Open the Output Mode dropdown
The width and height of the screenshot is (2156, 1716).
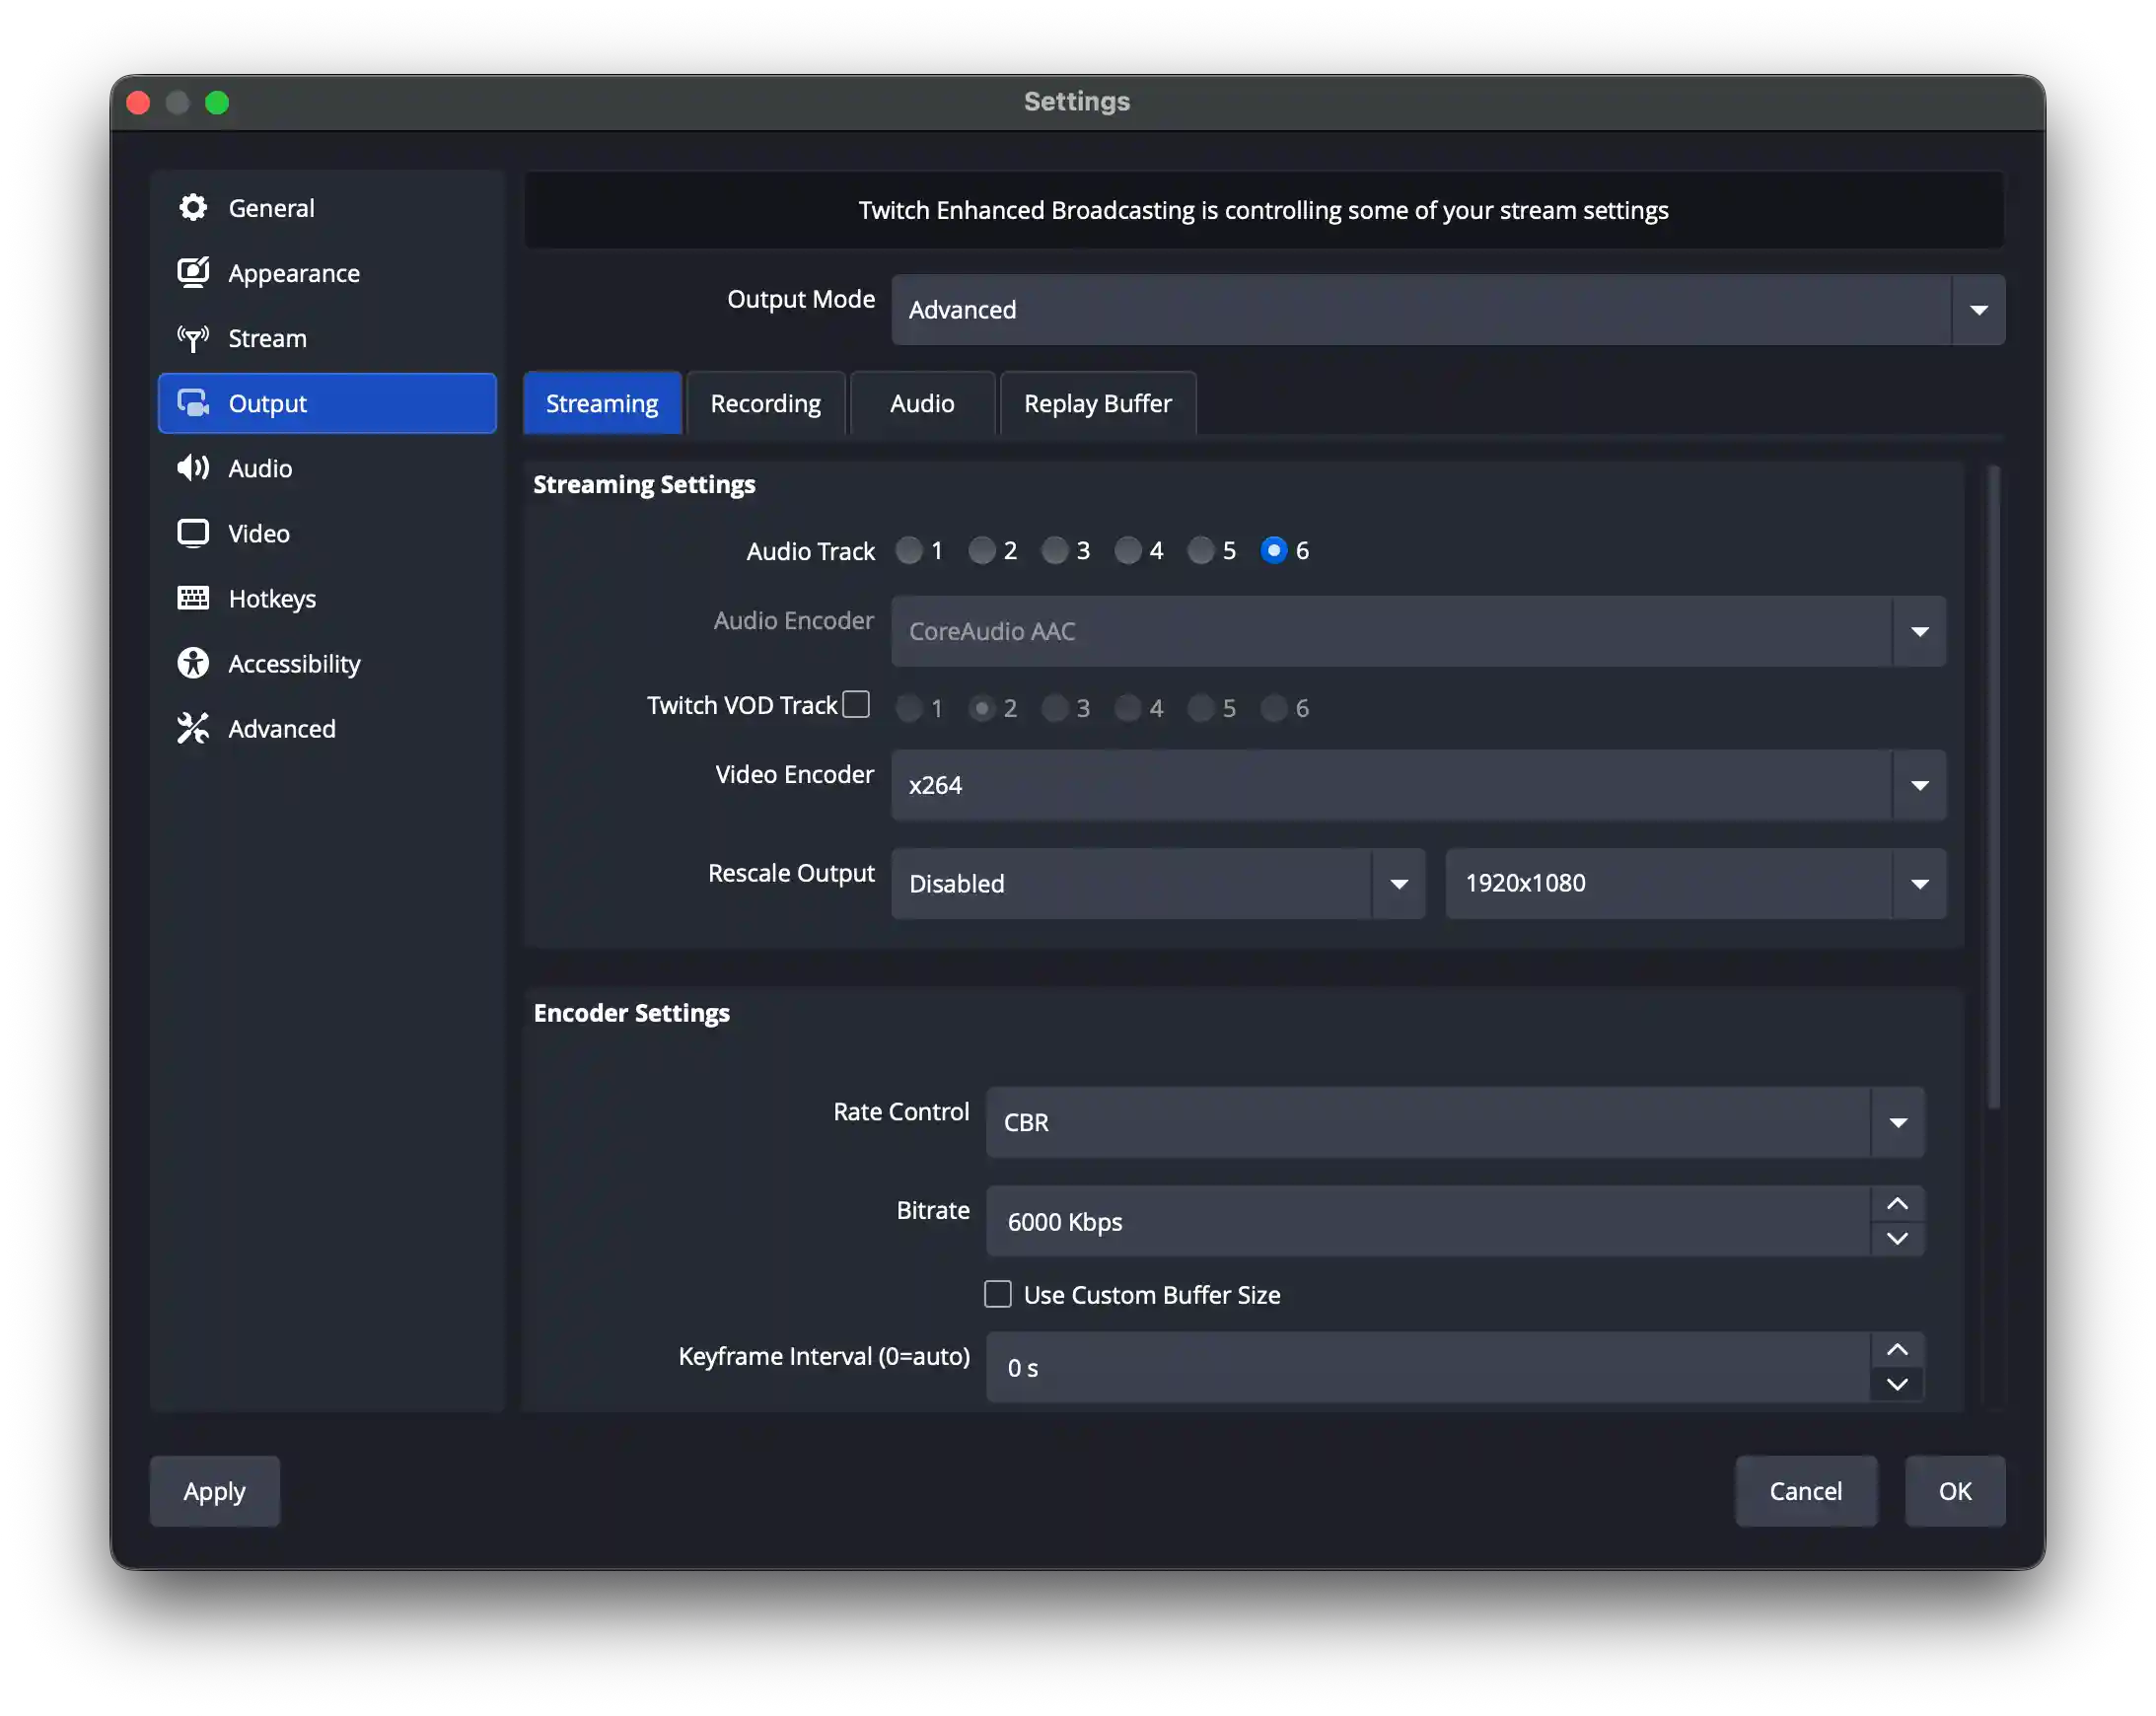(1447, 310)
